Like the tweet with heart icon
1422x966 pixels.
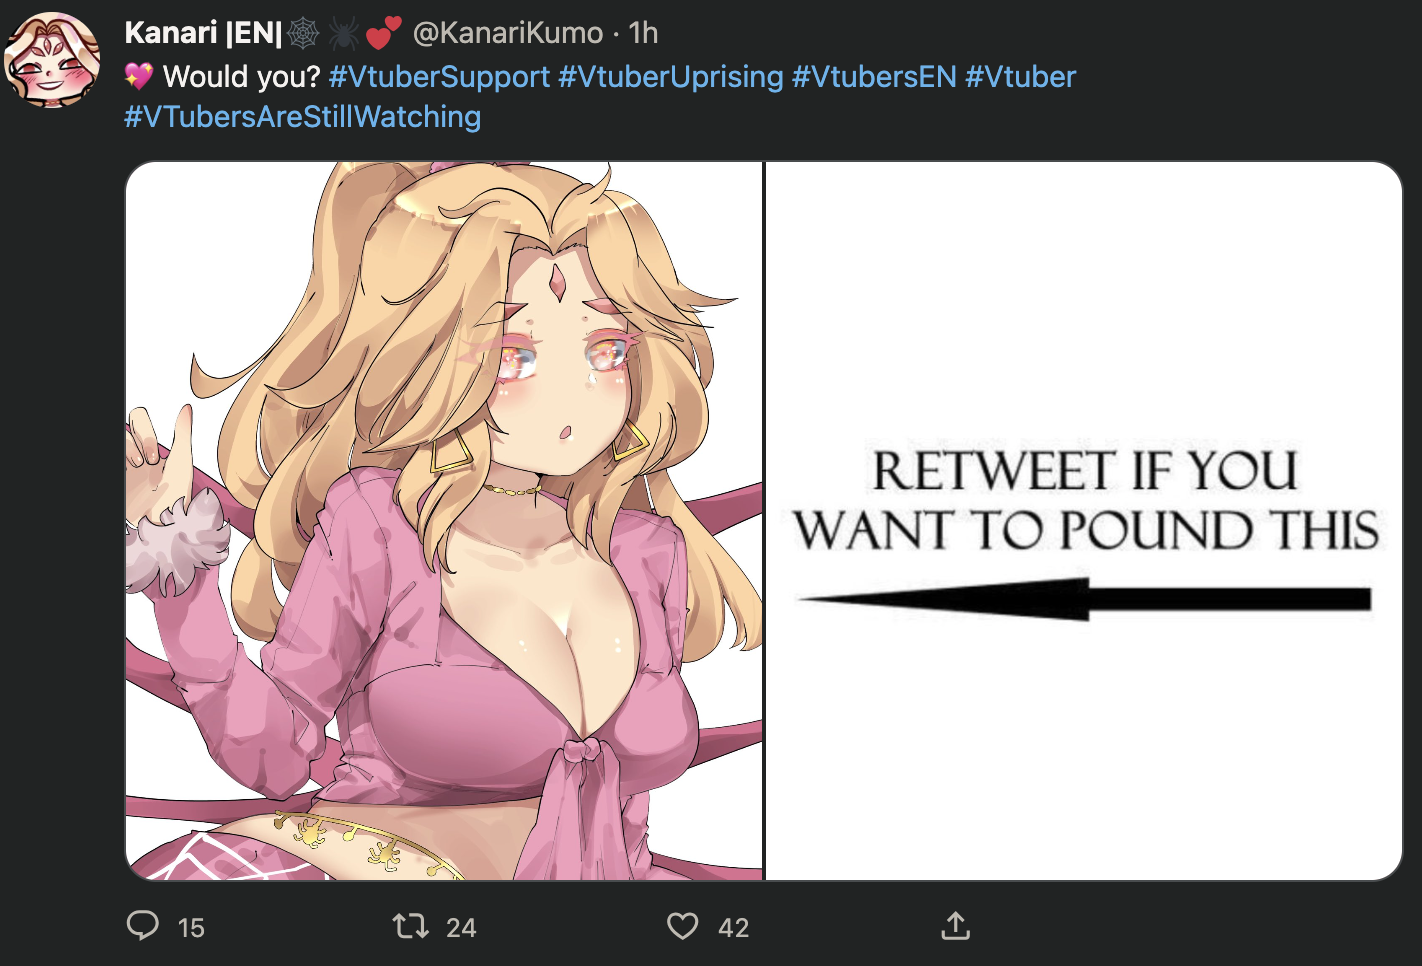click(683, 926)
